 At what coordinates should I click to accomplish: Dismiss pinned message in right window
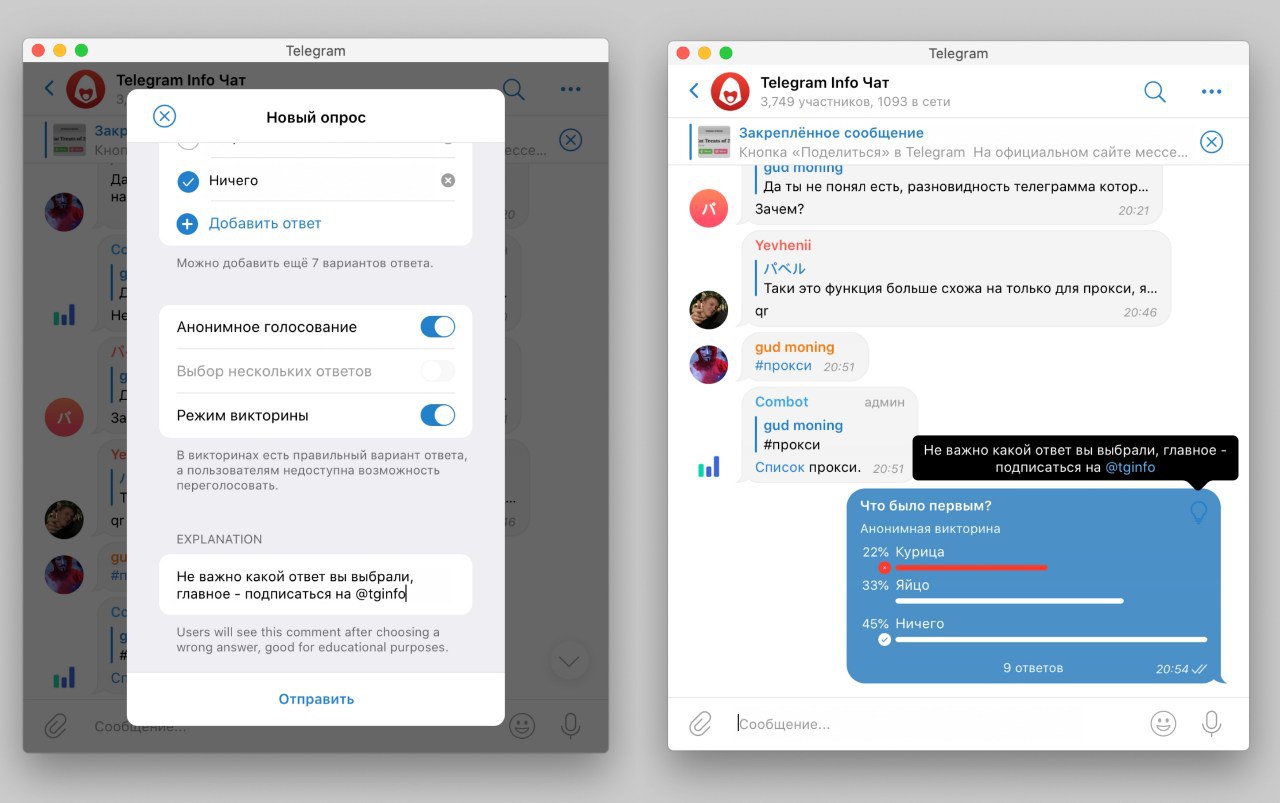click(1211, 142)
